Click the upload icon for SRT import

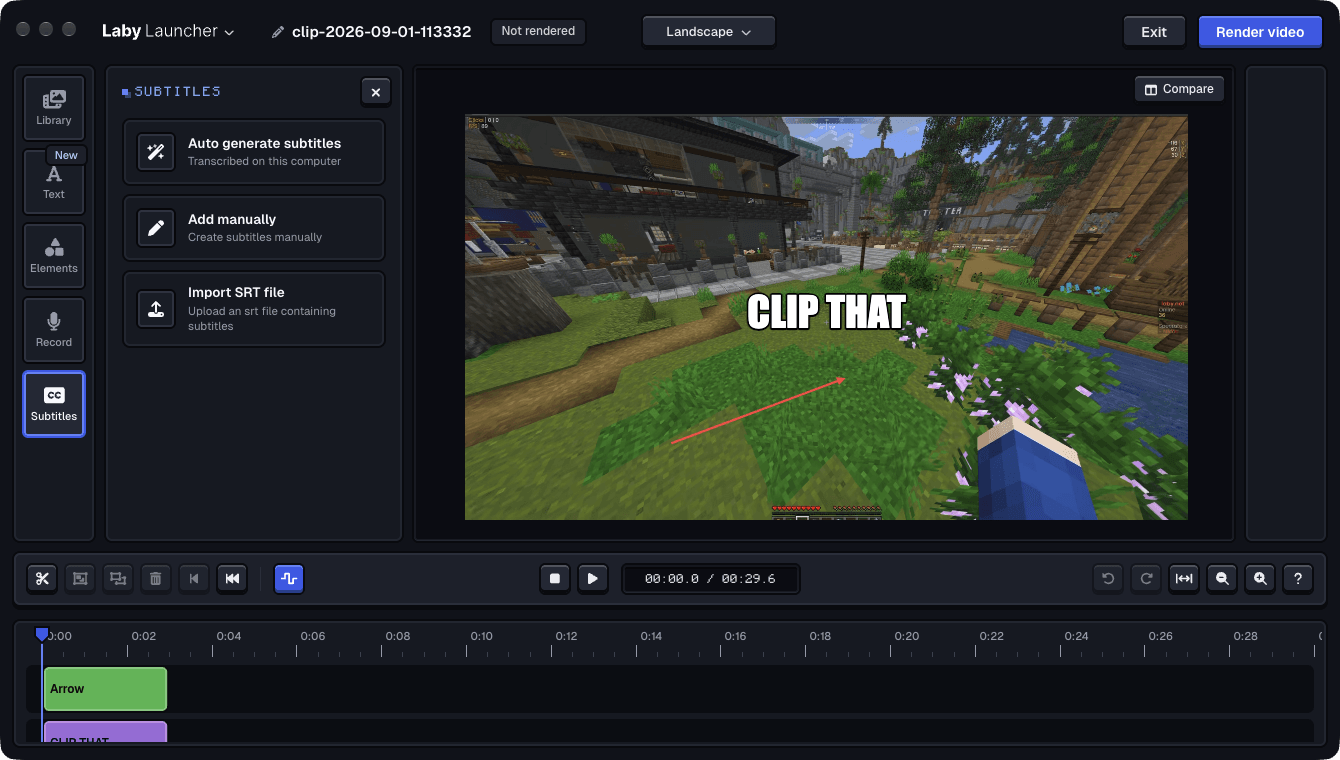(156, 309)
